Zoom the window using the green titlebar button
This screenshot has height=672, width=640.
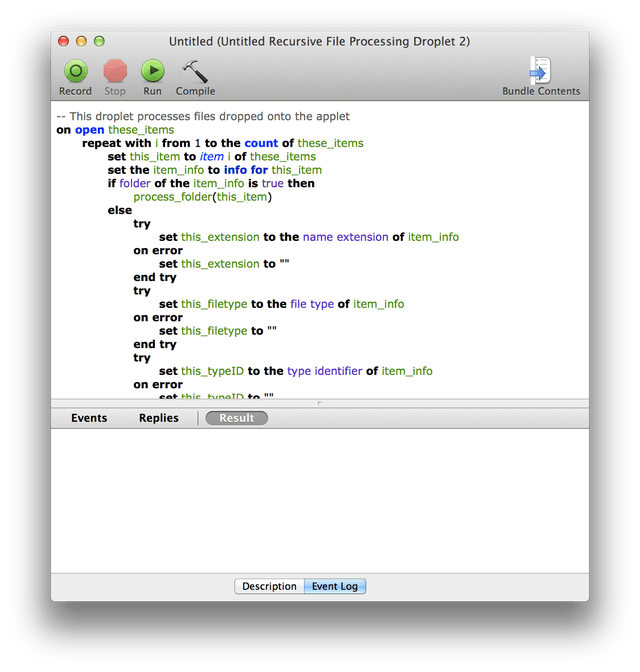click(x=98, y=41)
